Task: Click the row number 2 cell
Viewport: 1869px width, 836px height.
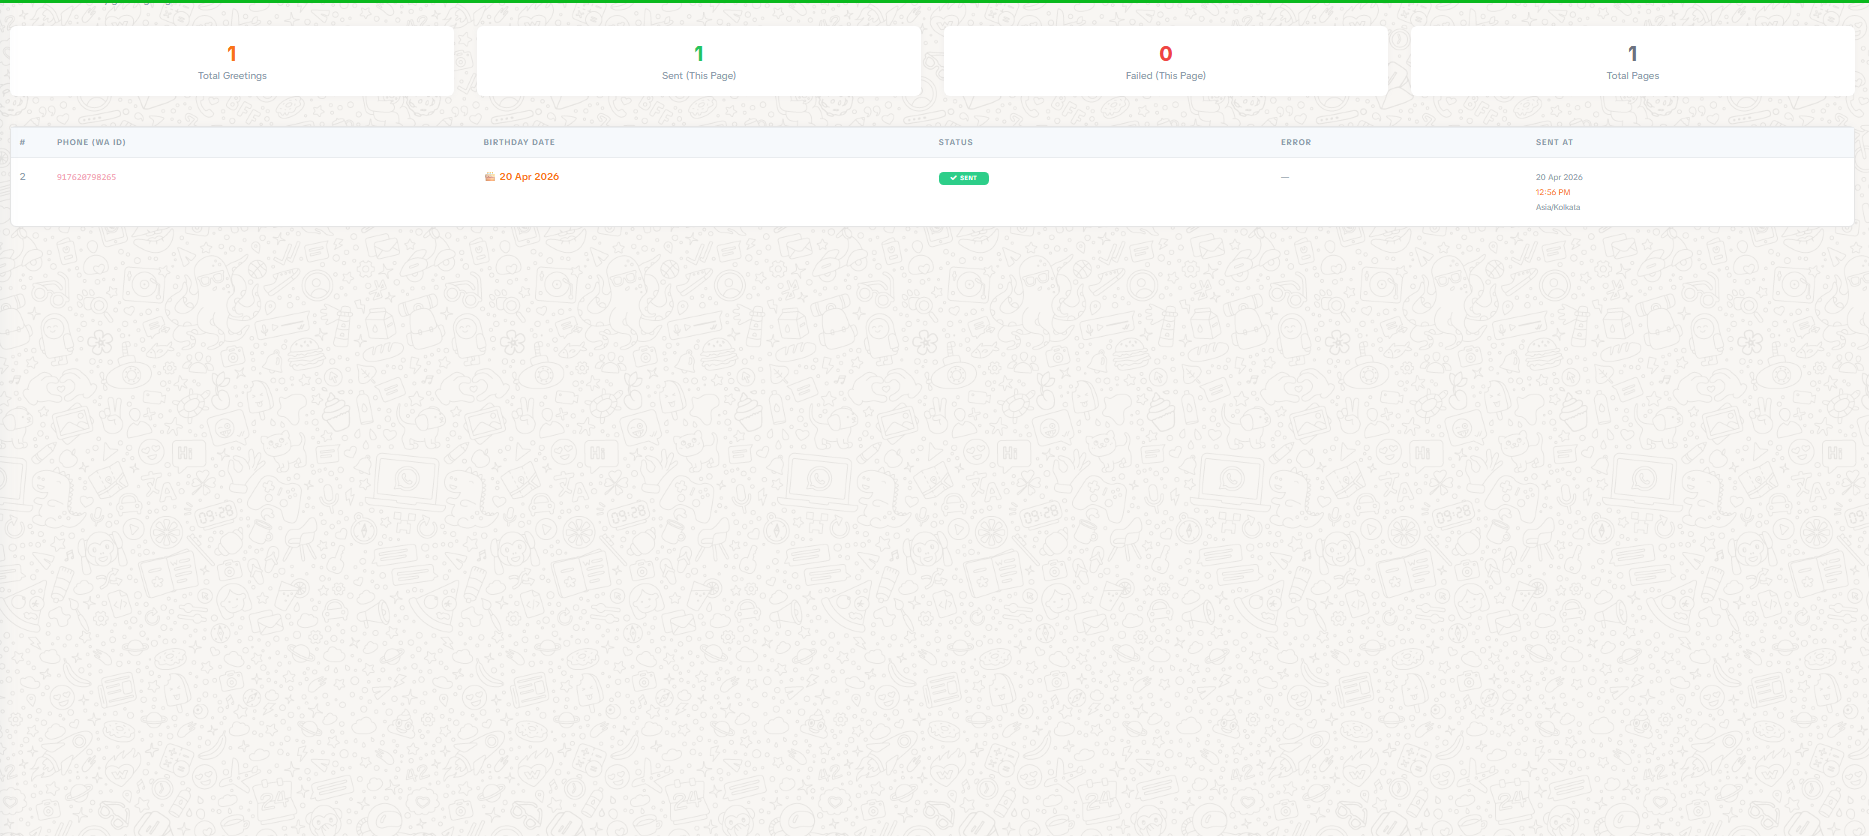Action: pos(23,177)
